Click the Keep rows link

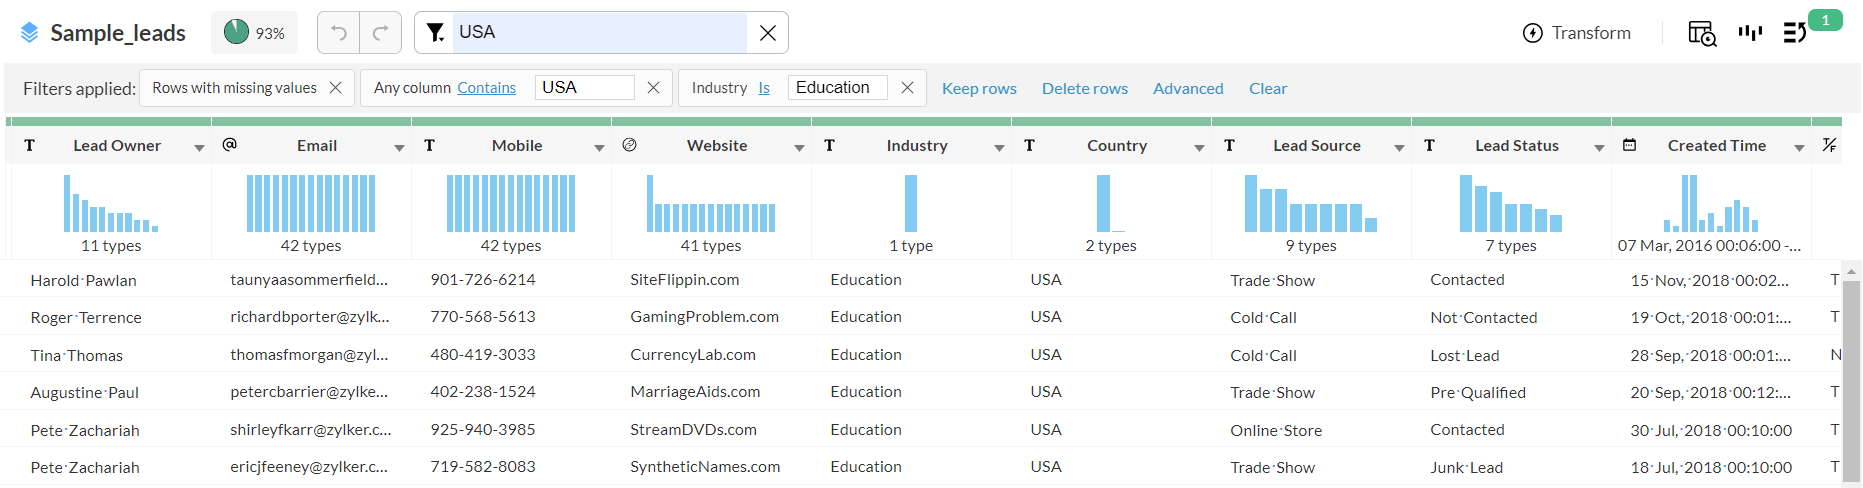(979, 88)
